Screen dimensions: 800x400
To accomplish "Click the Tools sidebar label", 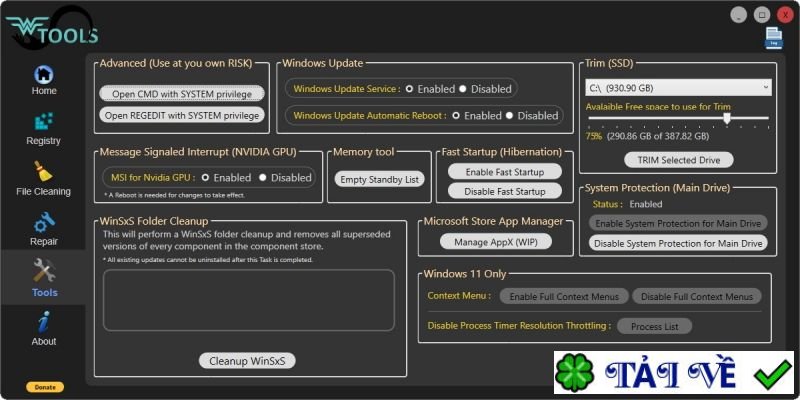I will (44, 292).
